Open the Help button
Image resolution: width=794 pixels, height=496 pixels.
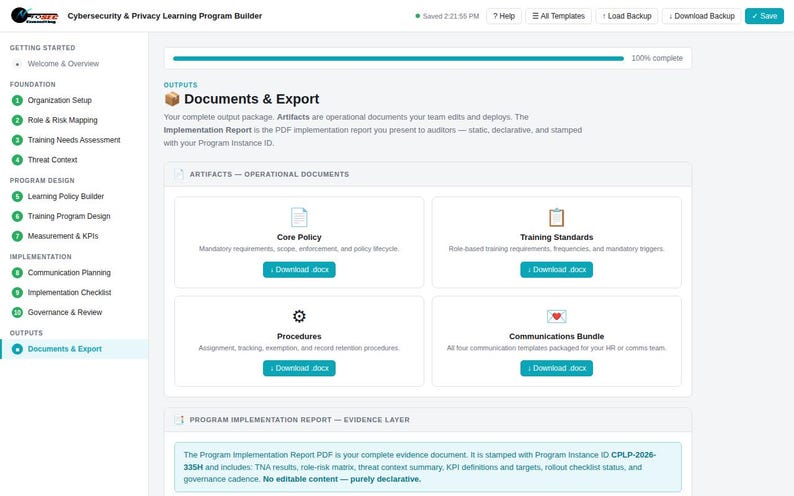click(x=504, y=16)
